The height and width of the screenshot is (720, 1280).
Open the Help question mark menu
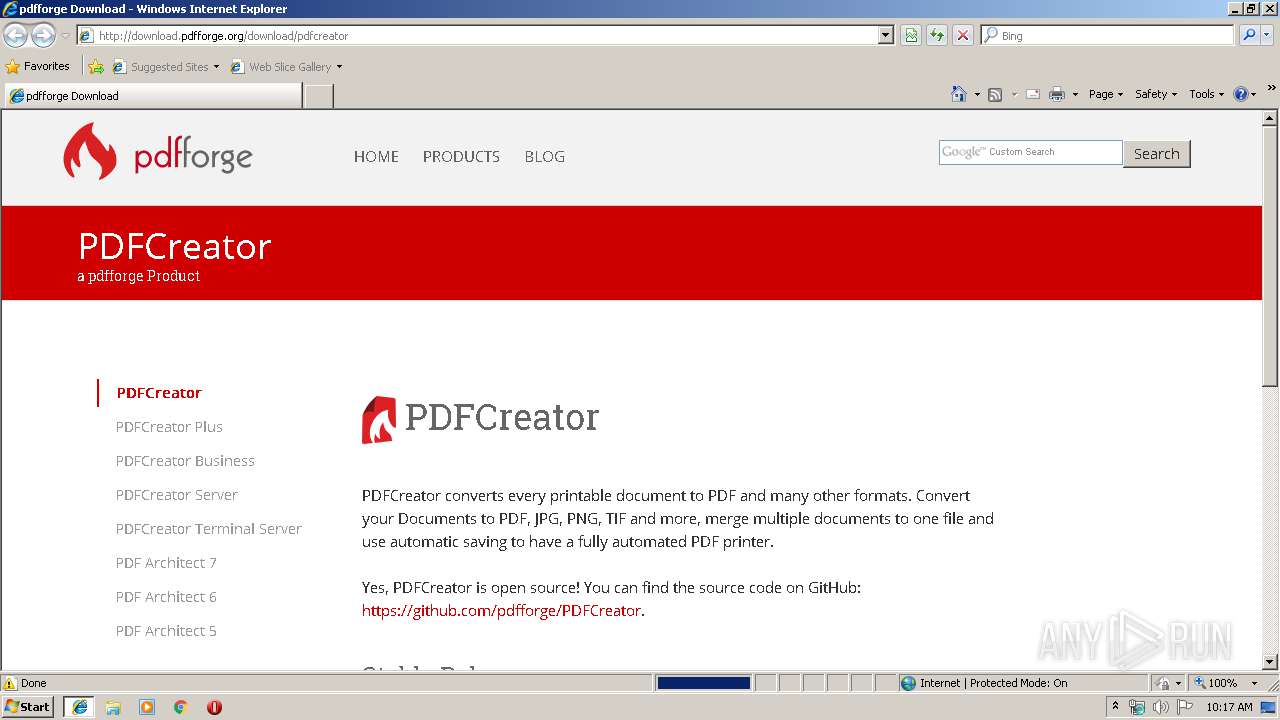[x=1245, y=94]
